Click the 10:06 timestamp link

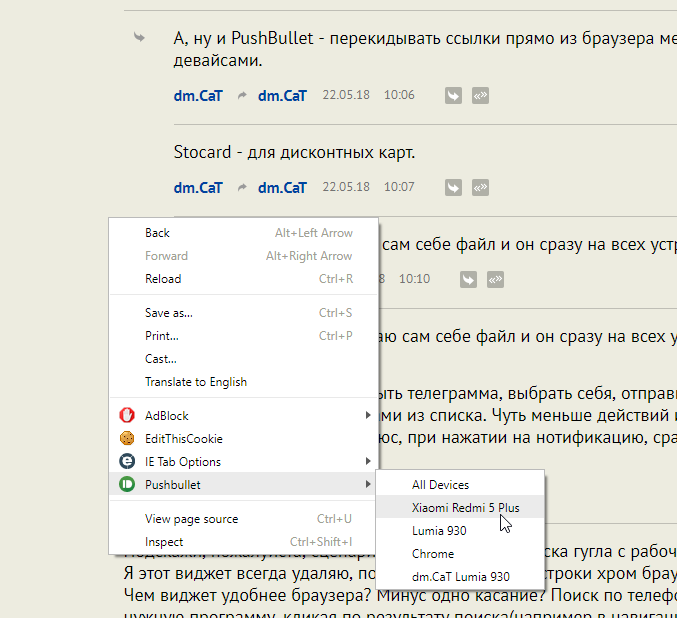click(399, 96)
